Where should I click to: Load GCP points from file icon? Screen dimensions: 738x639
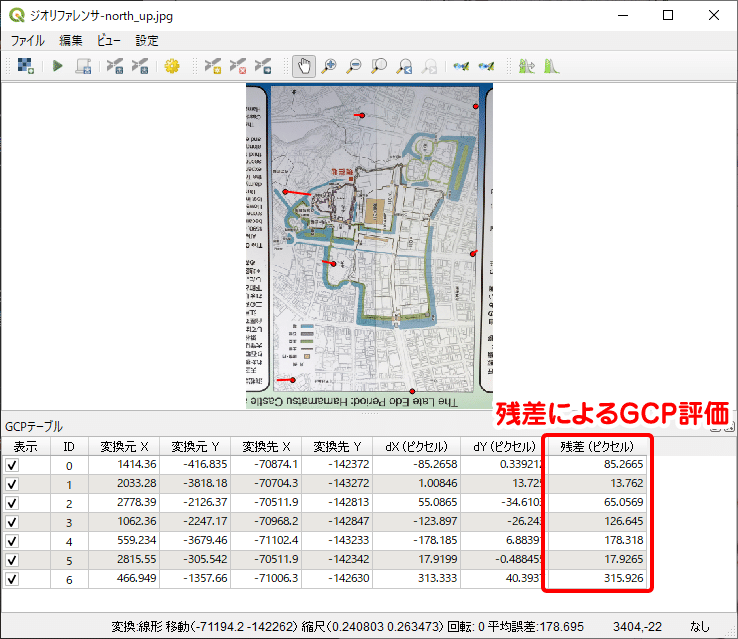coord(114,66)
